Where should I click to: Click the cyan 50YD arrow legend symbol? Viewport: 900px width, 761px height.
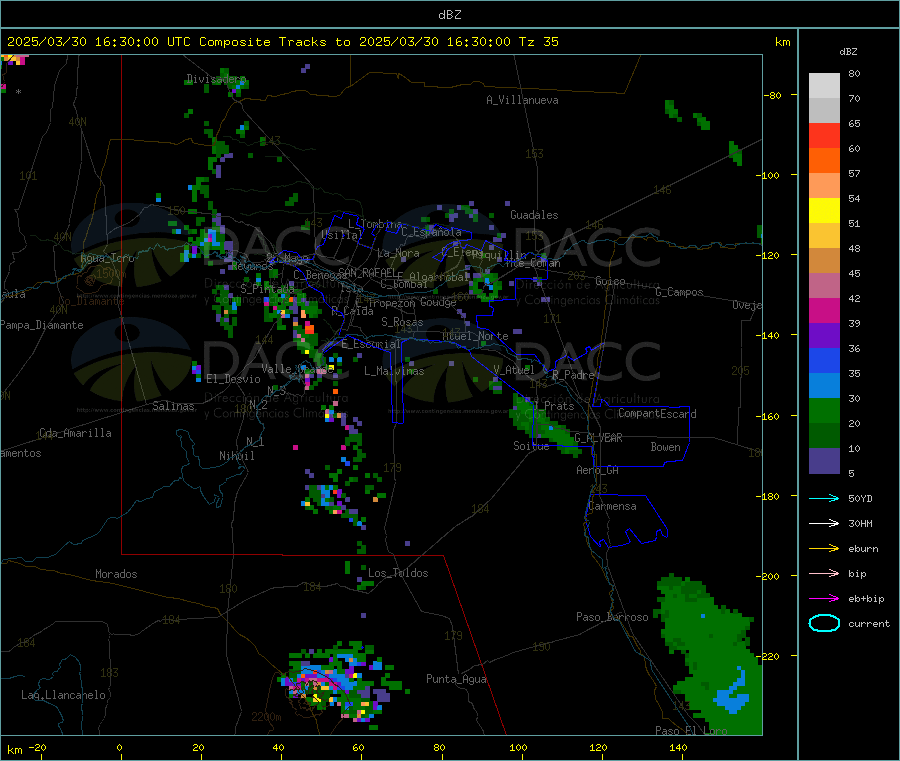[824, 498]
